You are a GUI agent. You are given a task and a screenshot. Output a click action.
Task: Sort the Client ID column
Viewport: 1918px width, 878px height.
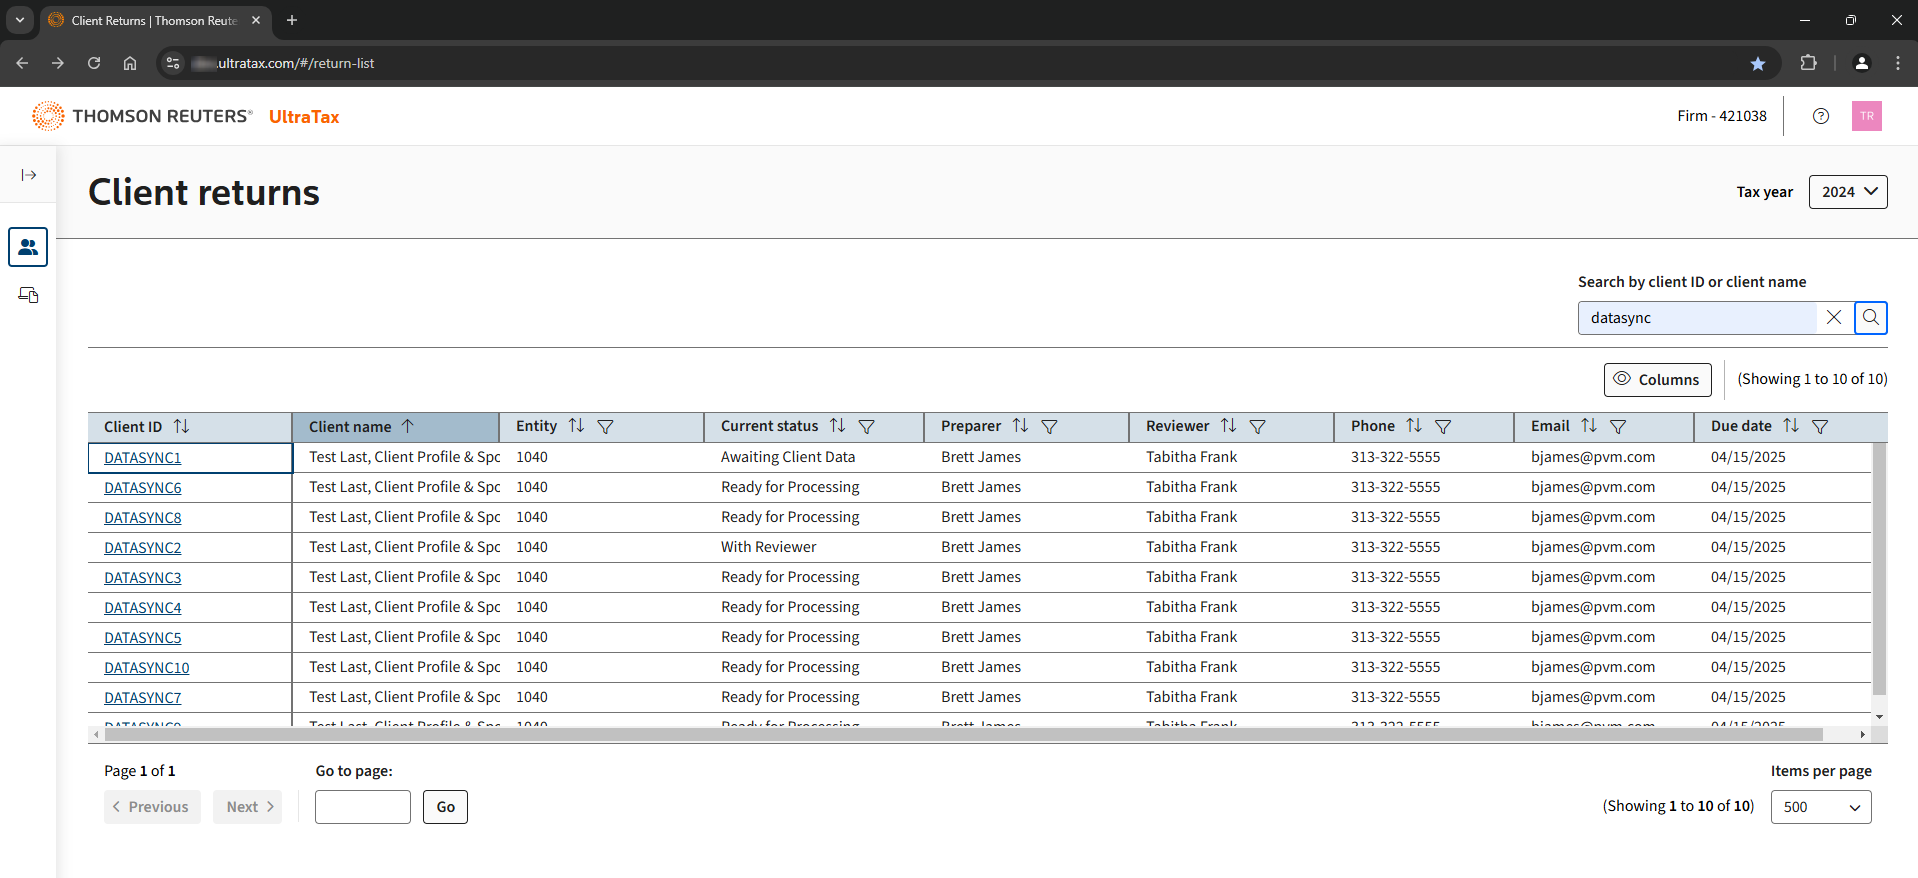181,427
